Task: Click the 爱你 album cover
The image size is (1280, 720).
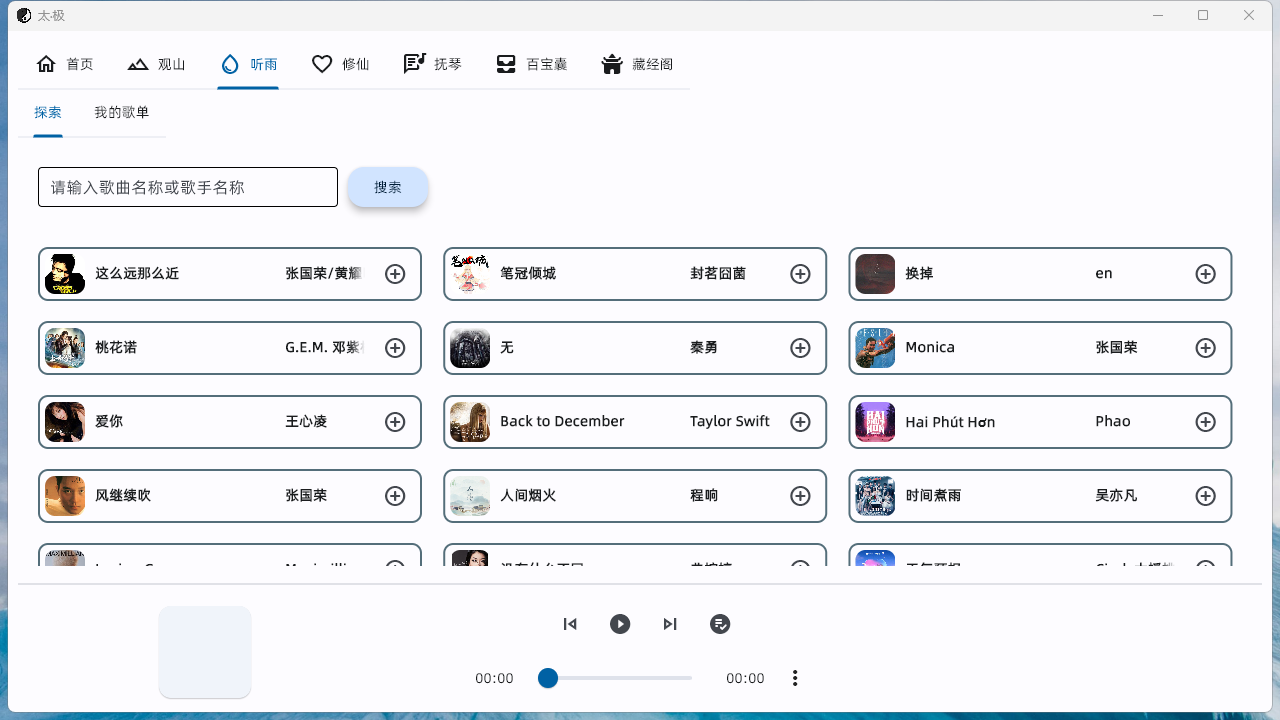Action: 65,422
